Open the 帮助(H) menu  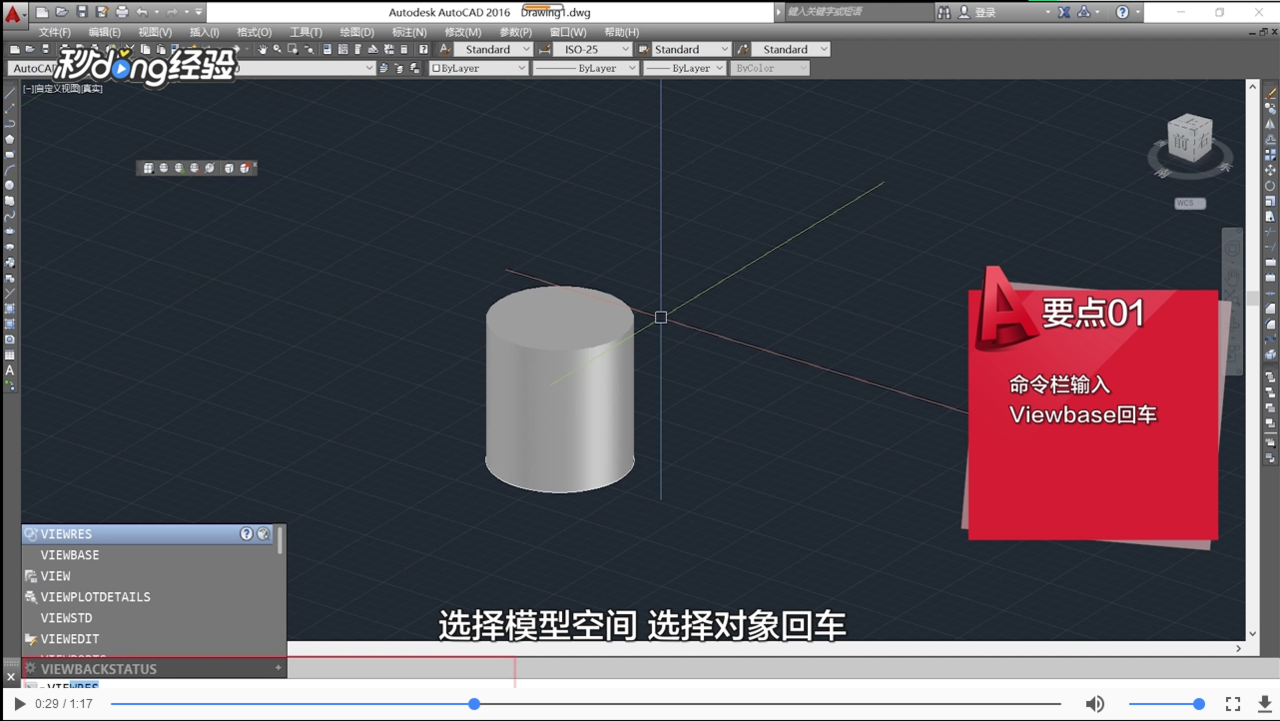click(621, 32)
